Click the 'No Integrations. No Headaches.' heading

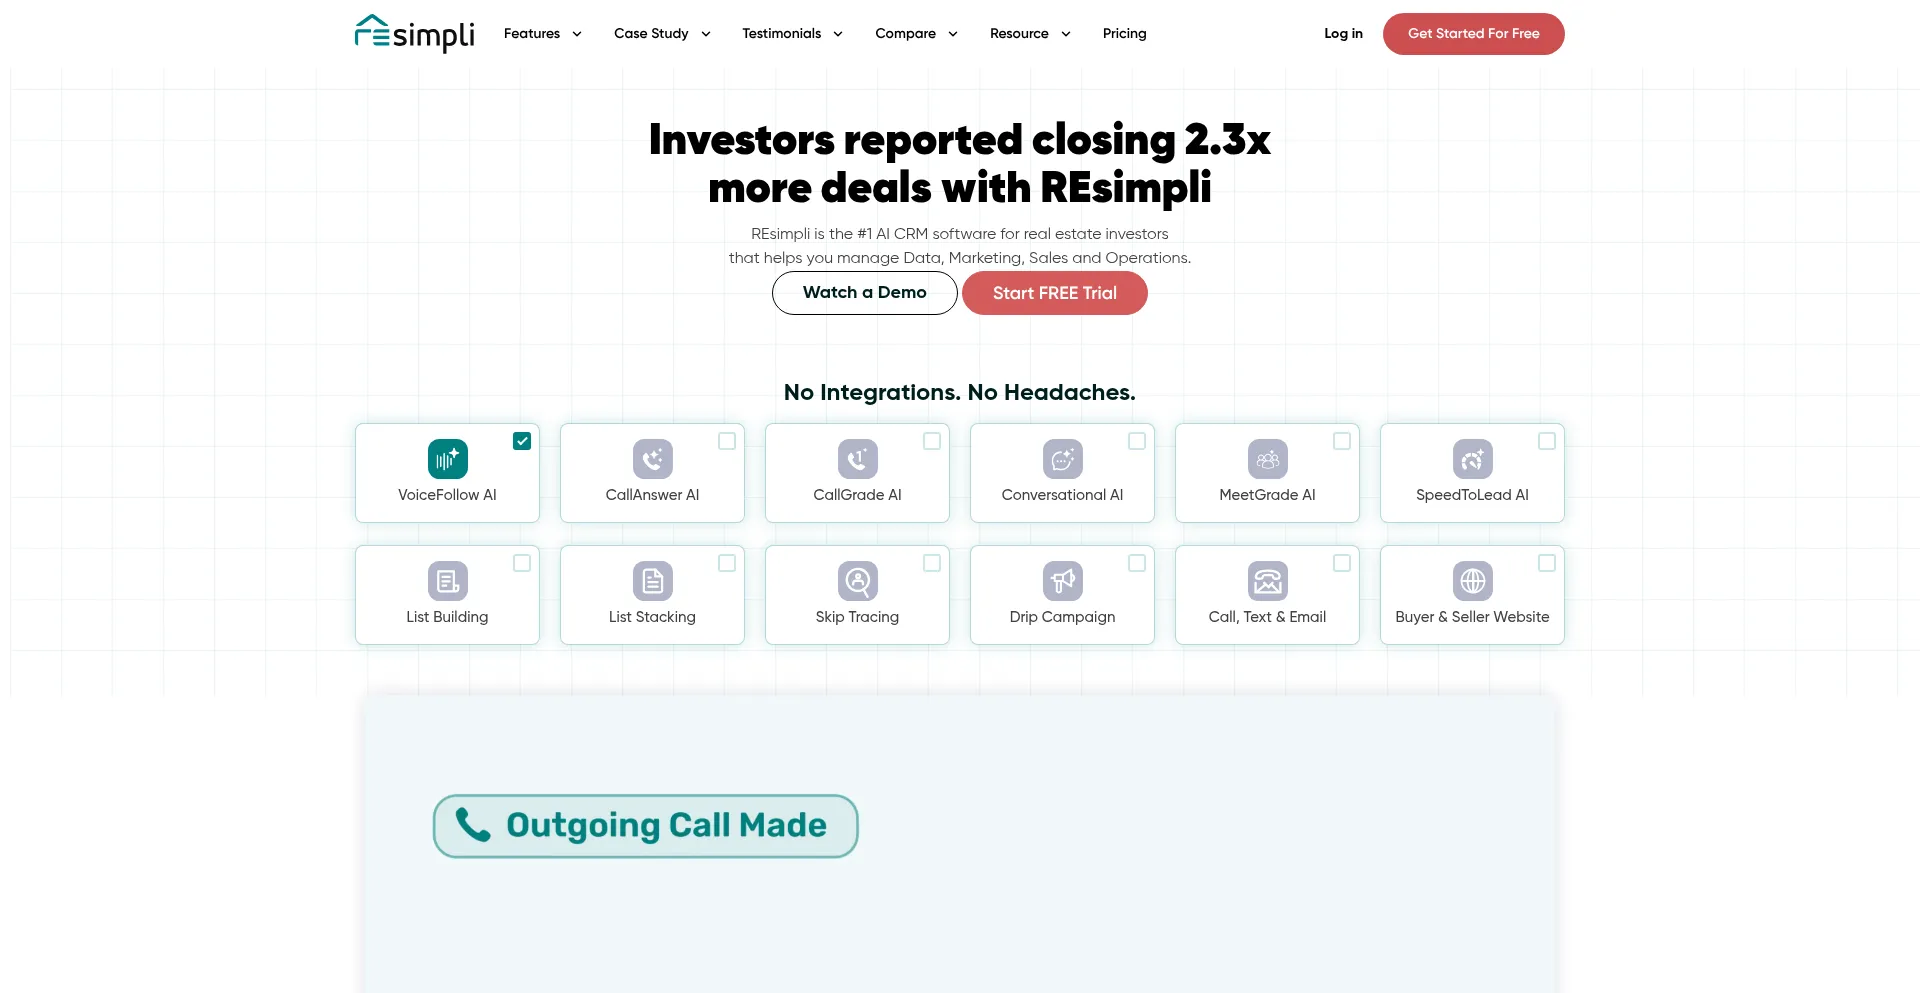coord(960,392)
